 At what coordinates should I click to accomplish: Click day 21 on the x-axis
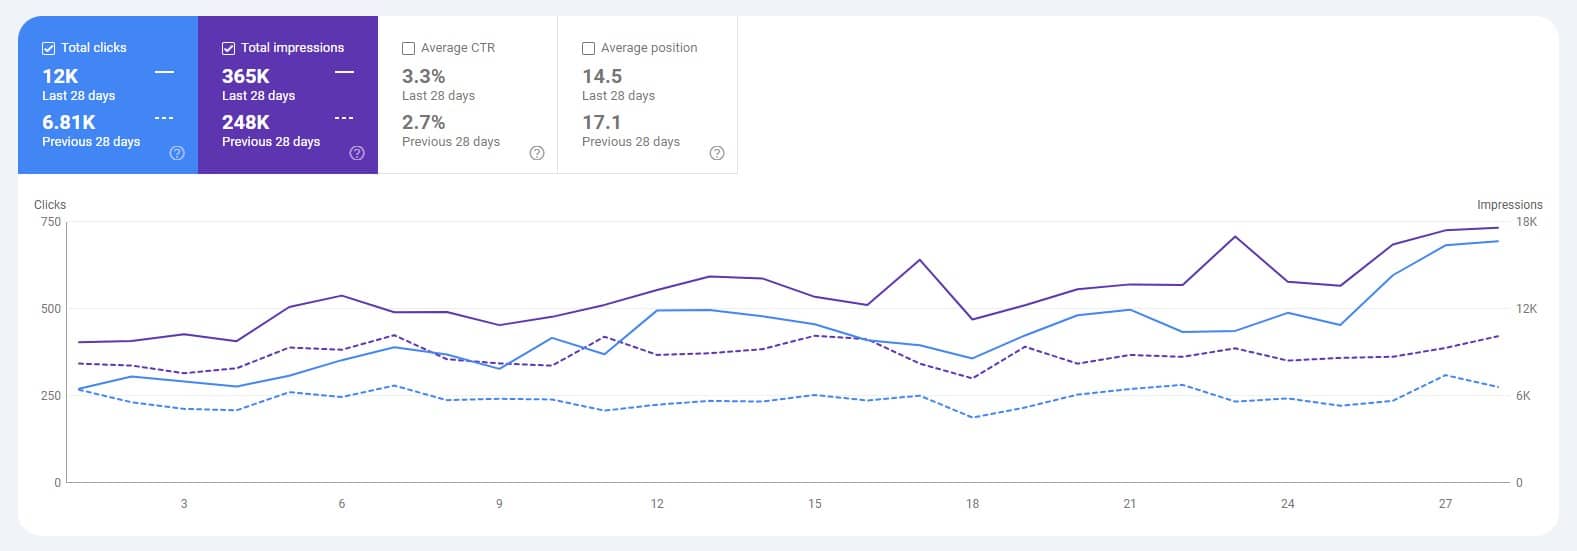click(x=1130, y=504)
